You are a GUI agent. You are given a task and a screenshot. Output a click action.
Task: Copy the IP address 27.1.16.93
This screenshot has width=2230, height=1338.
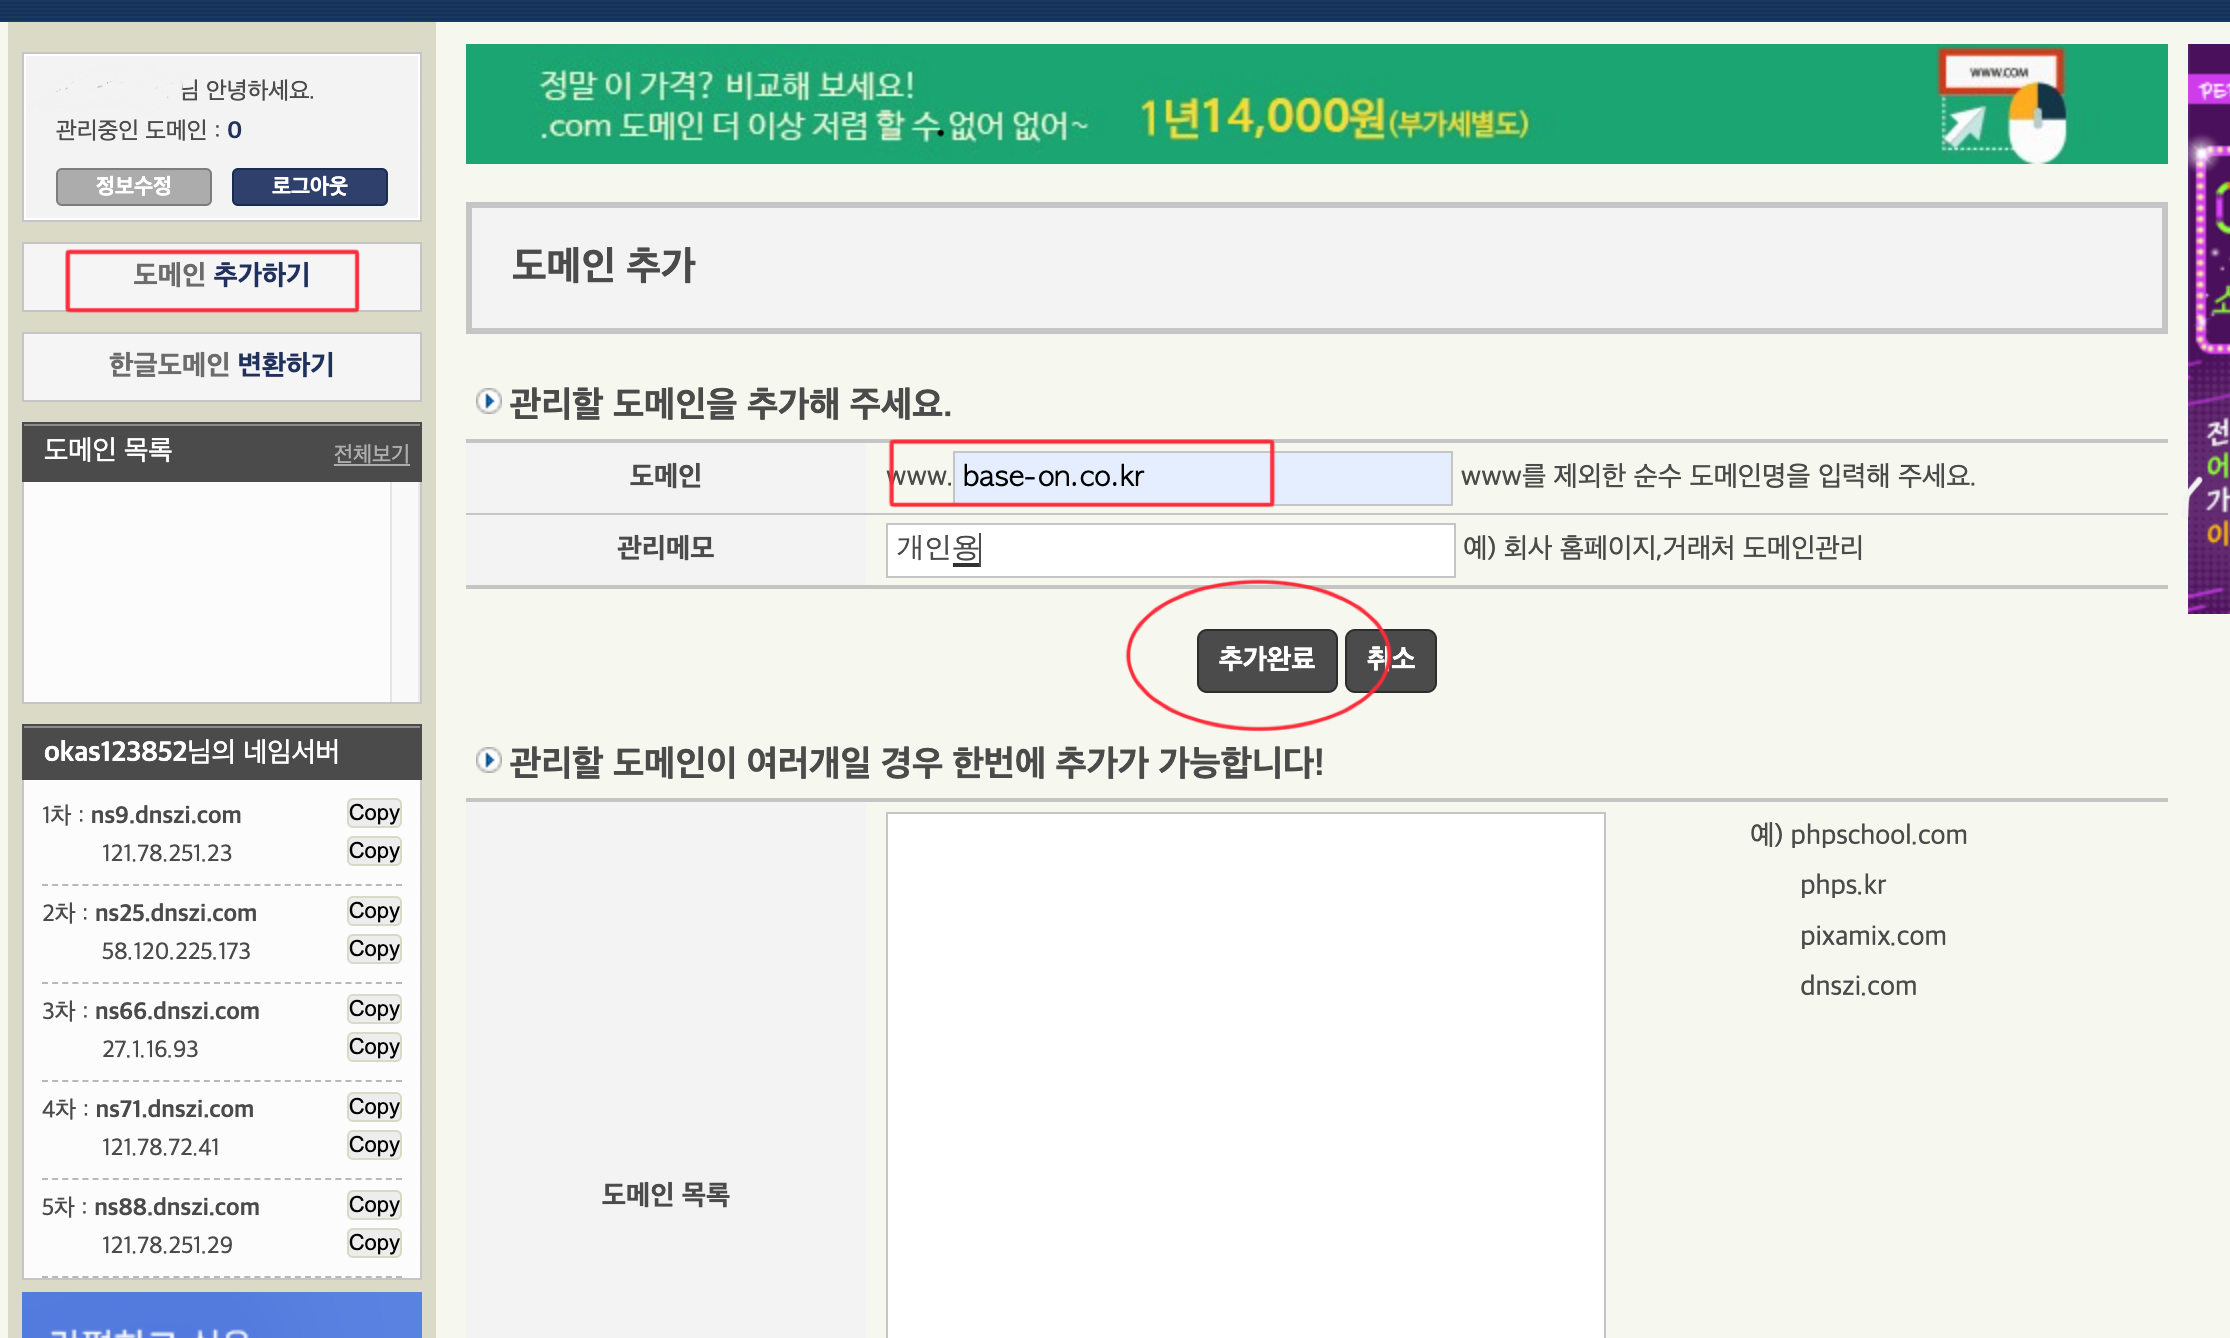[x=374, y=1047]
